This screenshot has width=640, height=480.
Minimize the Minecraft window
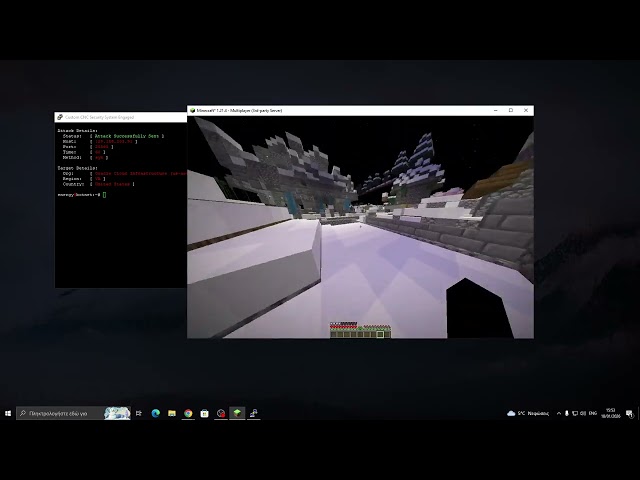click(496, 111)
